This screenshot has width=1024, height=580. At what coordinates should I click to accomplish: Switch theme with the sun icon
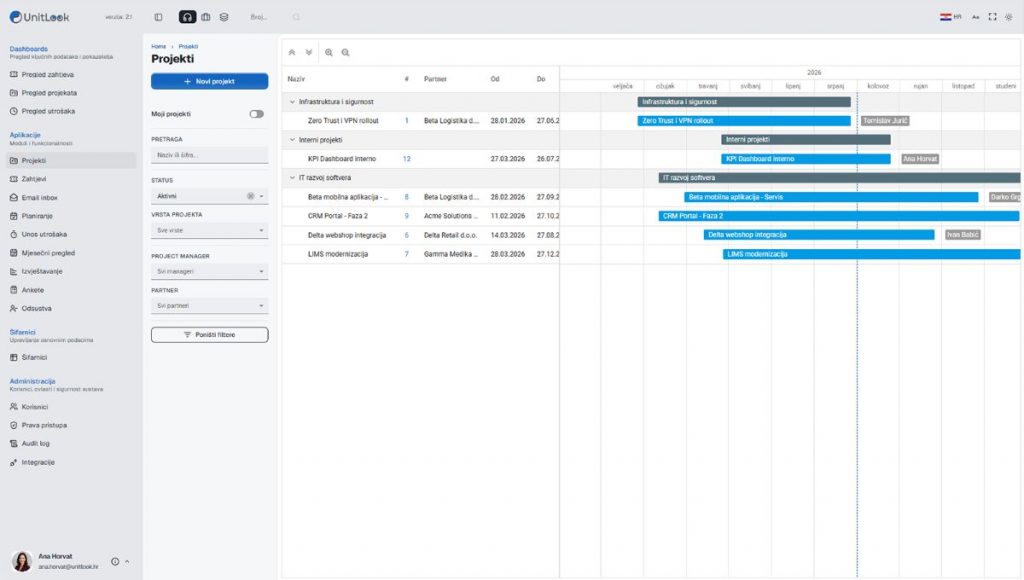pos(1008,17)
